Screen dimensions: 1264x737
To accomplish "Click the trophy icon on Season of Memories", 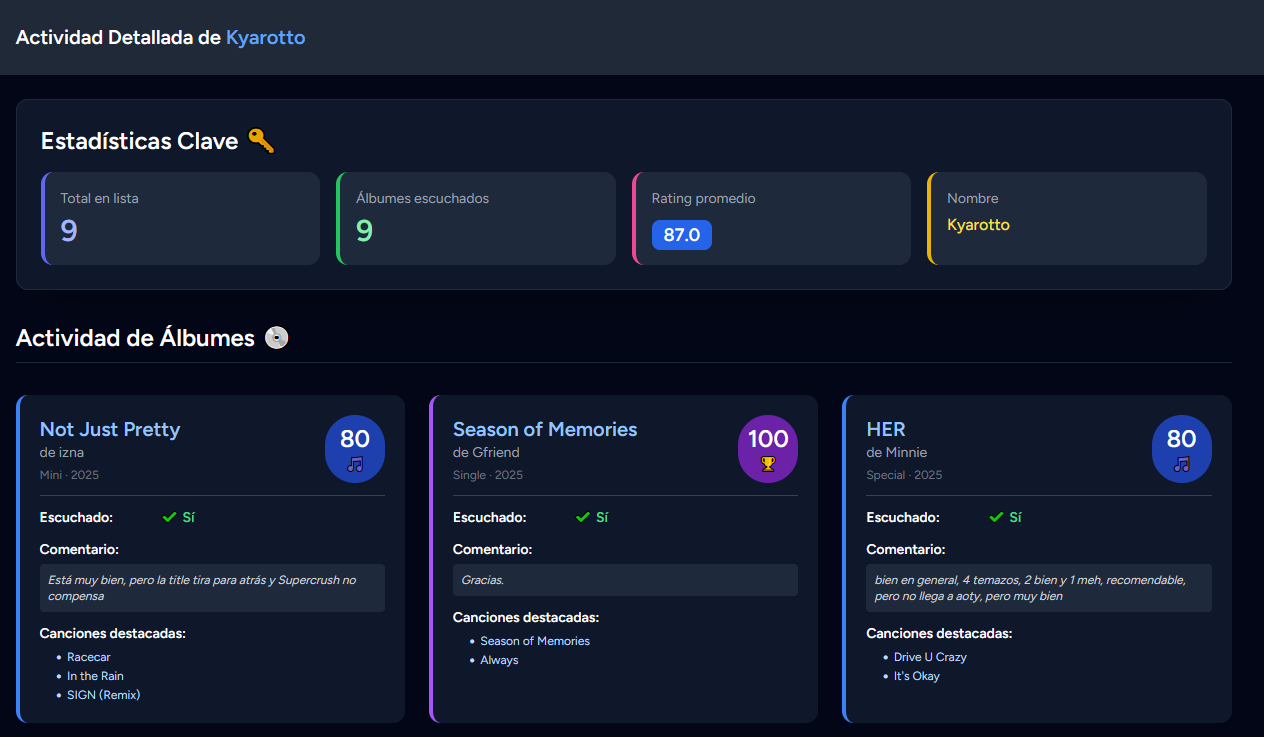I will (x=768, y=464).
